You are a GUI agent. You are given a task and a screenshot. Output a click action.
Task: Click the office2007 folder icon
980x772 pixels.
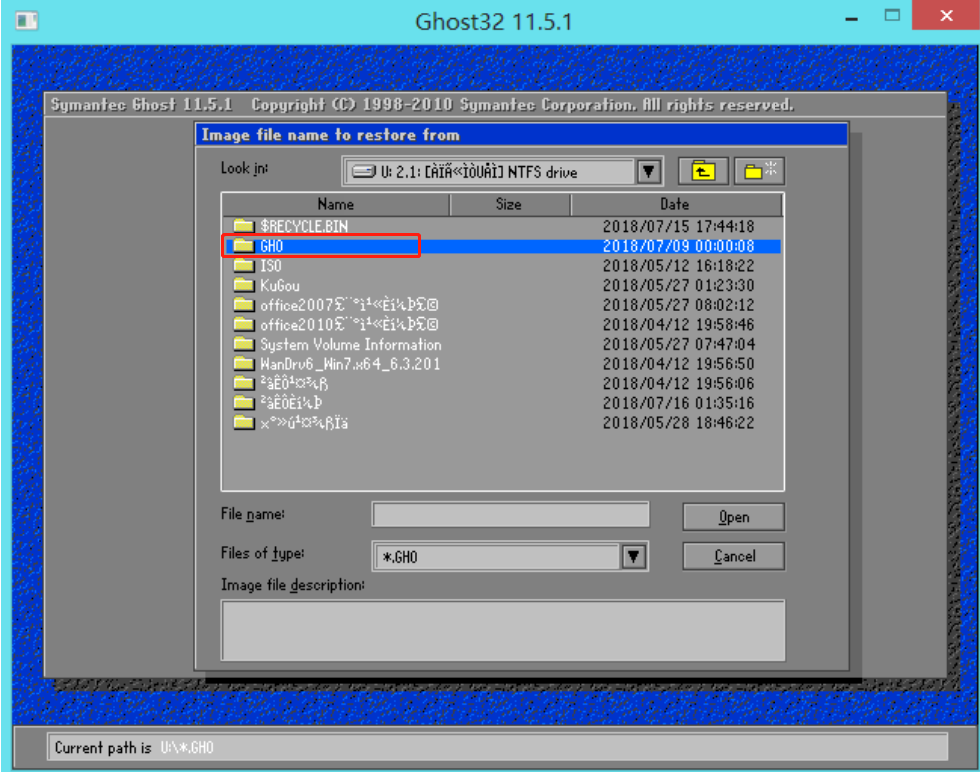[243, 304]
